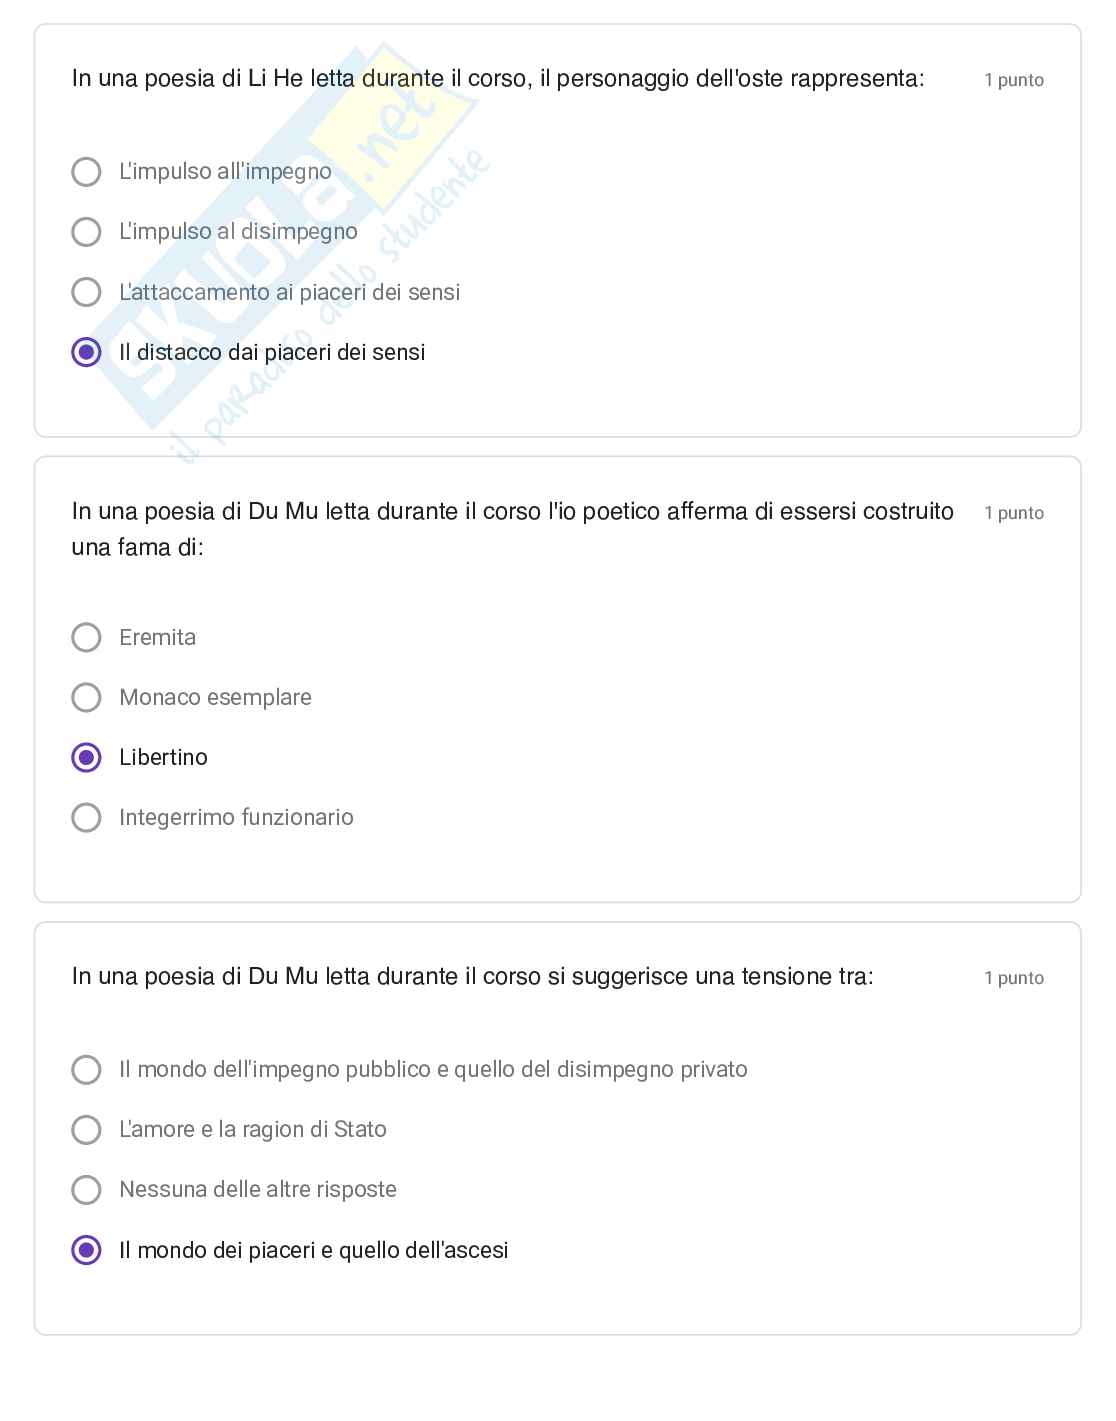The height and width of the screenshot is (1421, 1116).
Task: Choose "L'amore e la ragion di Stato"
Action: 87,1129
